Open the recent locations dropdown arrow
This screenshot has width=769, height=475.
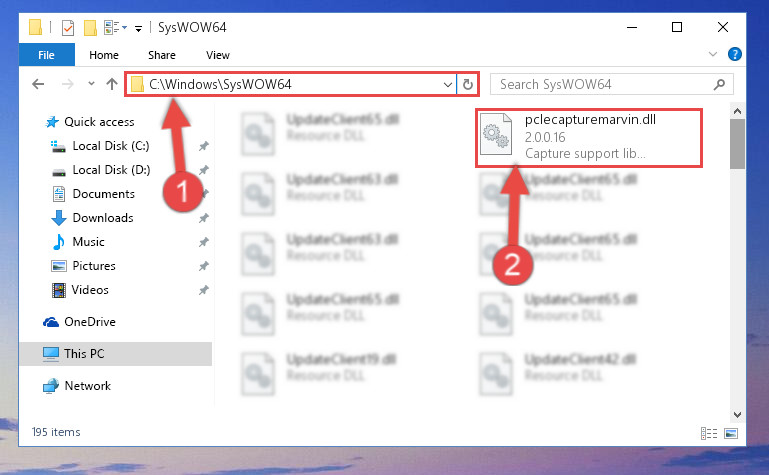91,84
